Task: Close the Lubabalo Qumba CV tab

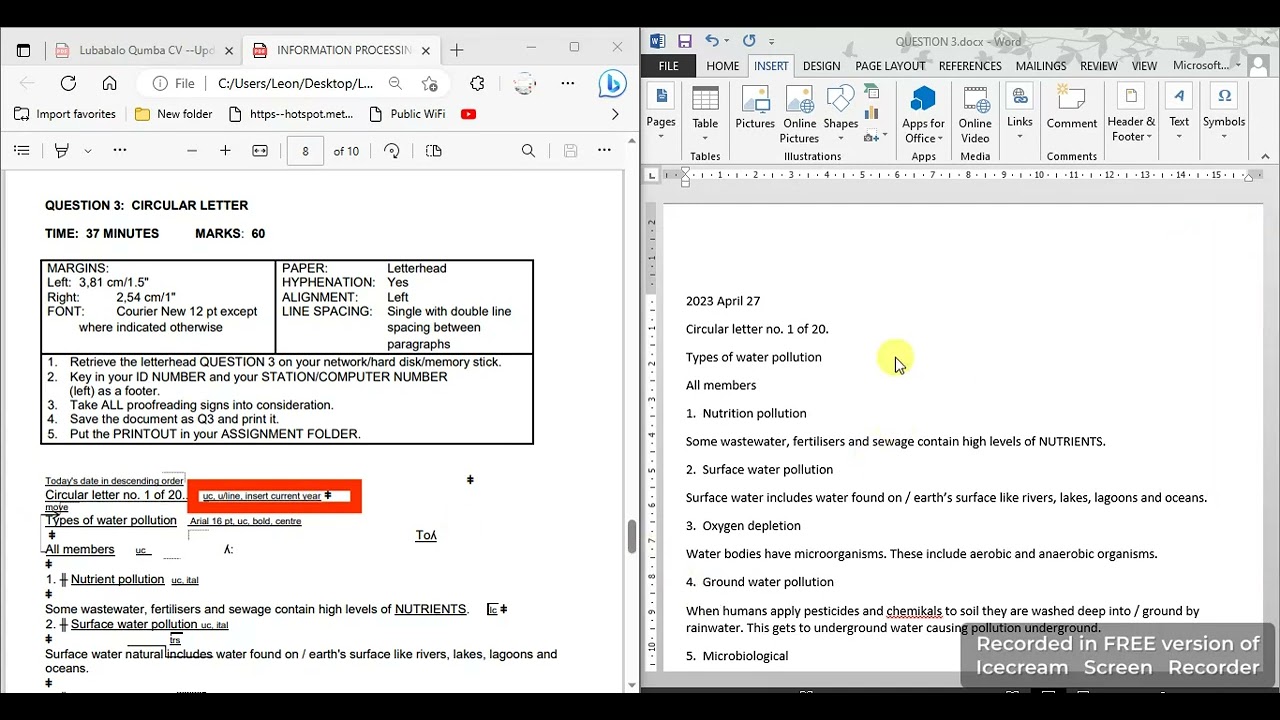Action: (229, 50)
